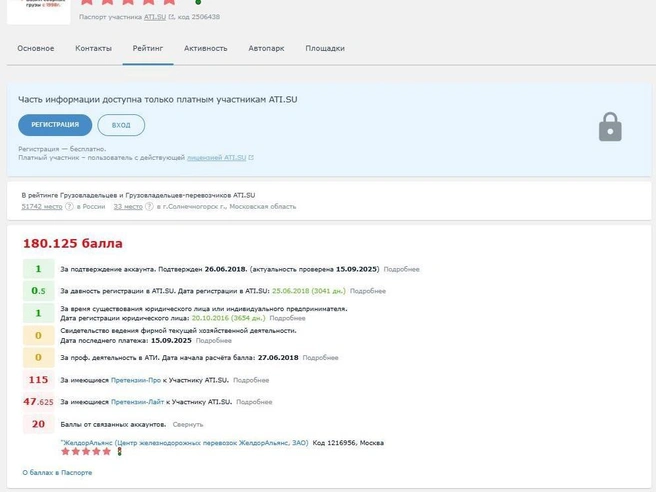
Task: Open the Претензии-Лайт link
Action: 137,402
